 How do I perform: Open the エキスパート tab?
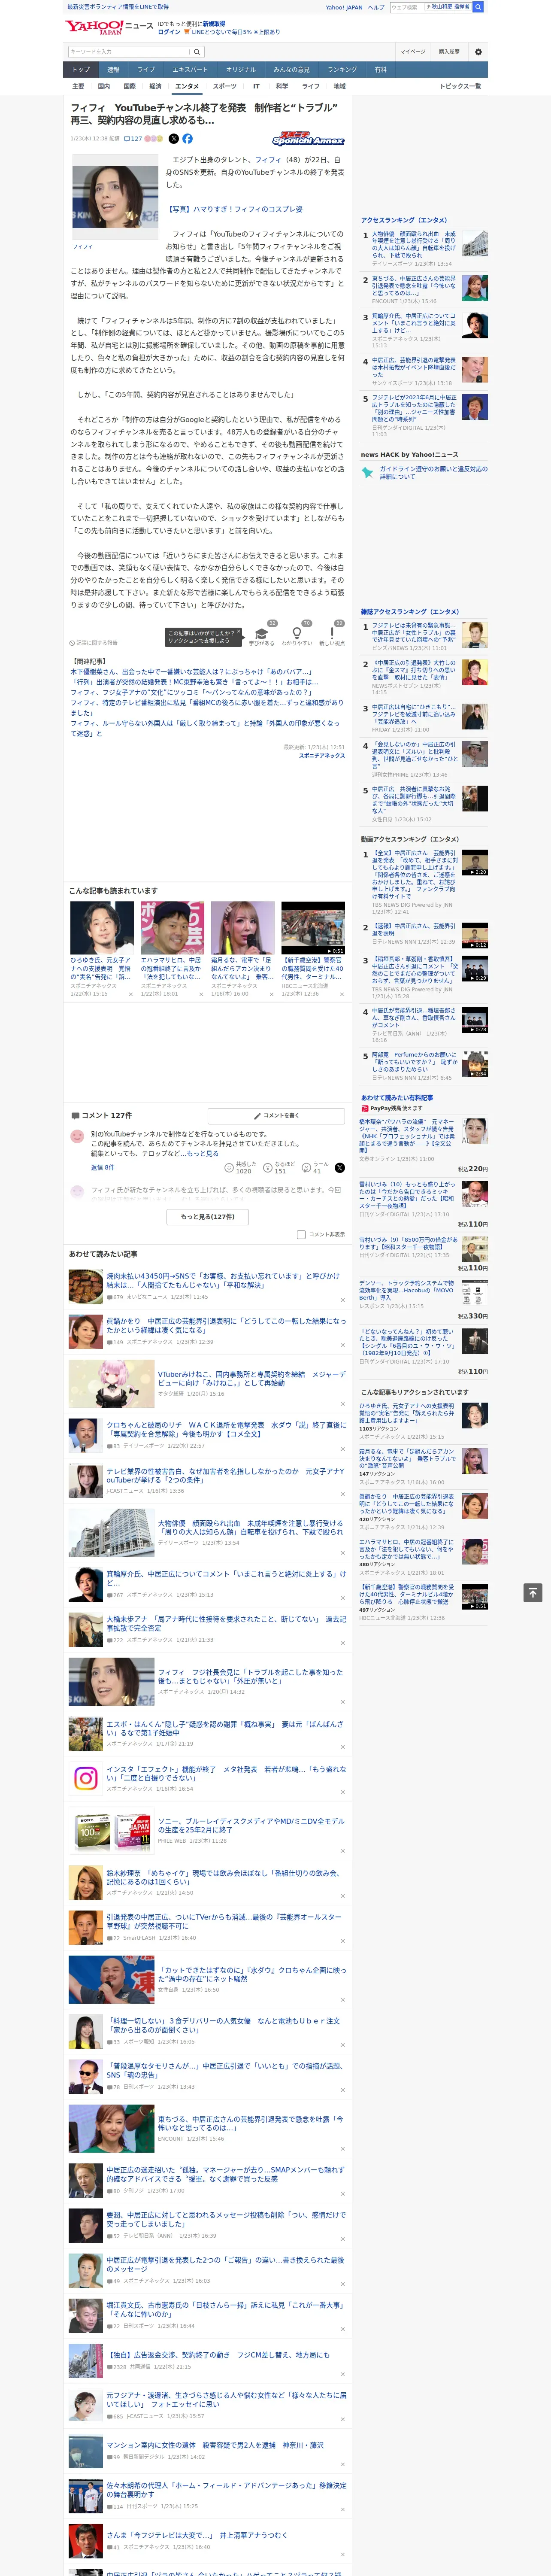pos(190,69)
